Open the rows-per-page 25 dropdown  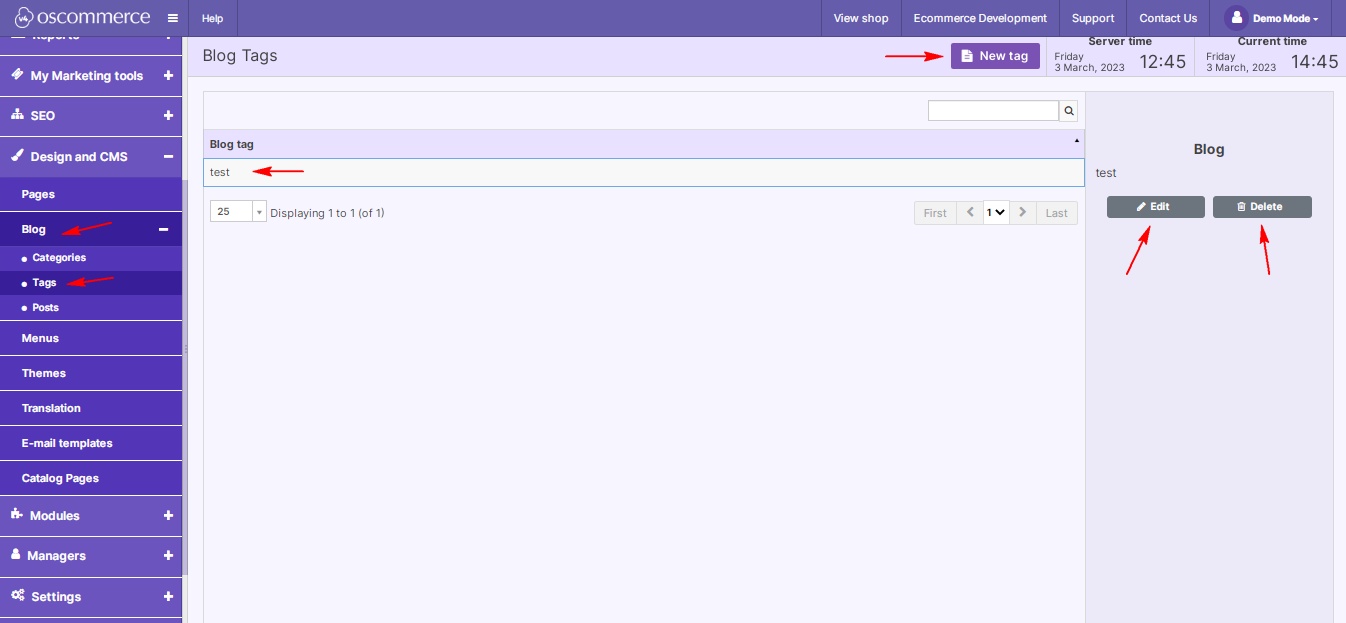click(238, 212)
